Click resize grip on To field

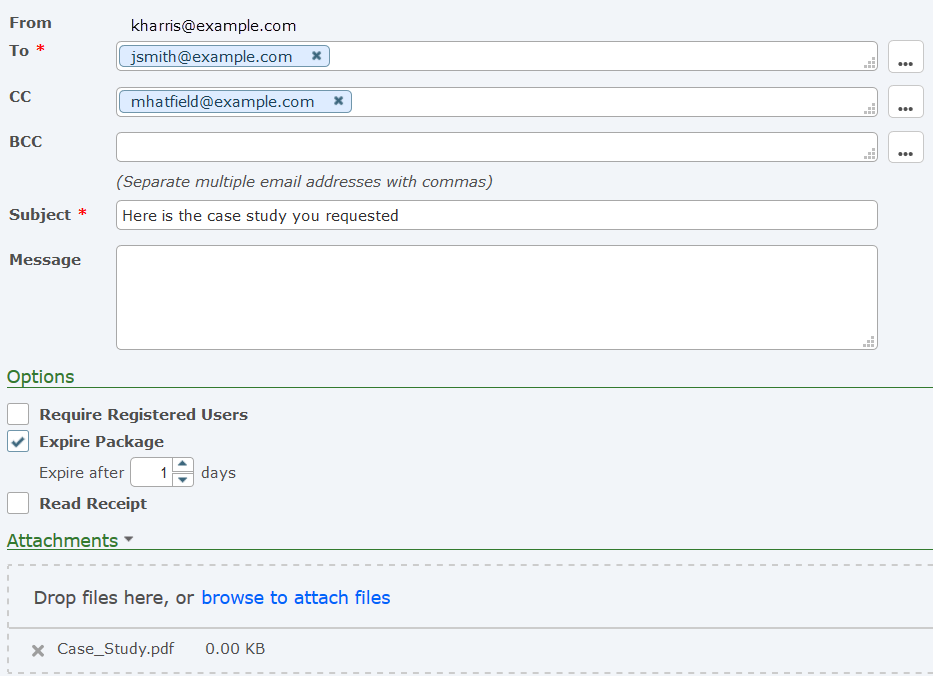point(869,63)
